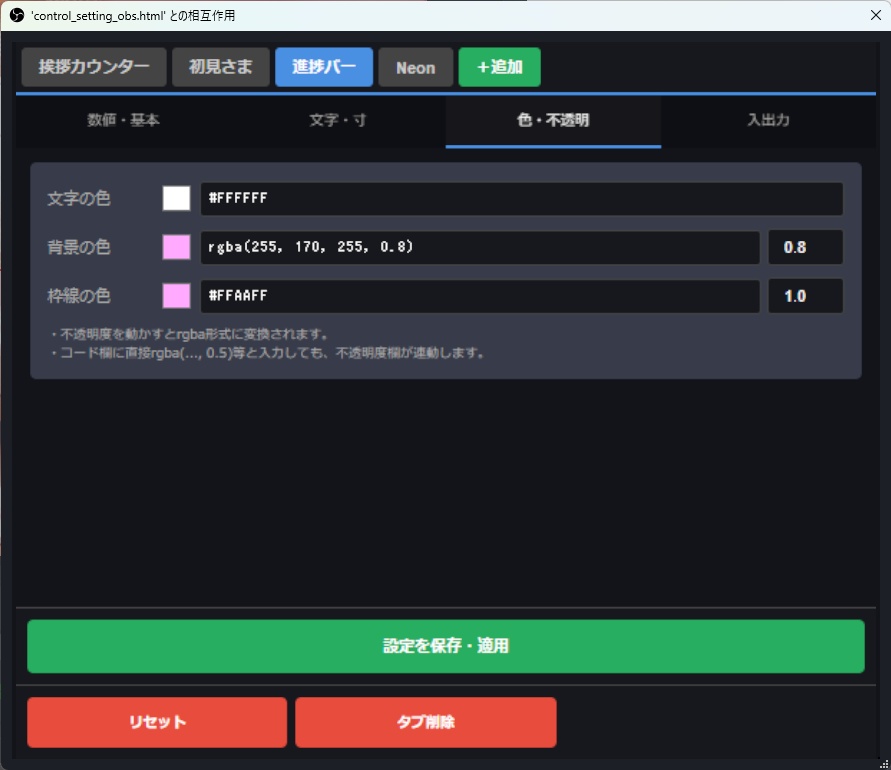
Task: Click the #FFAAFF border color field
Action: [480, 296]
